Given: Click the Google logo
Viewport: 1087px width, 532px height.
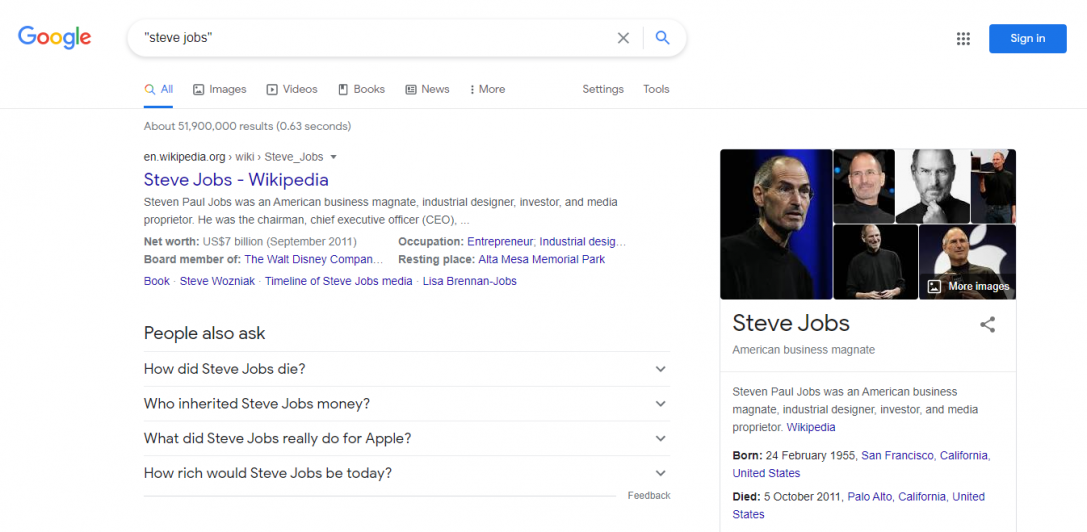Looking at the screenshot, I should [55, 37].
